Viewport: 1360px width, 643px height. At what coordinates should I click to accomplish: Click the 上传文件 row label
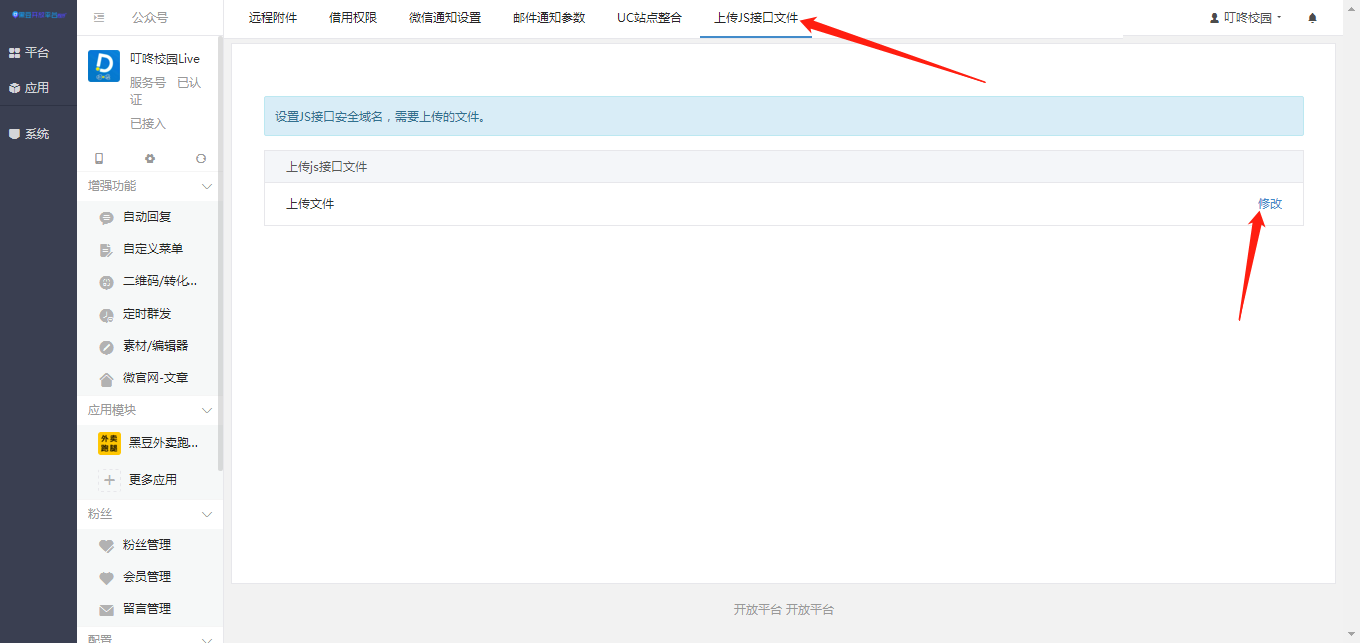click(310, 203)
